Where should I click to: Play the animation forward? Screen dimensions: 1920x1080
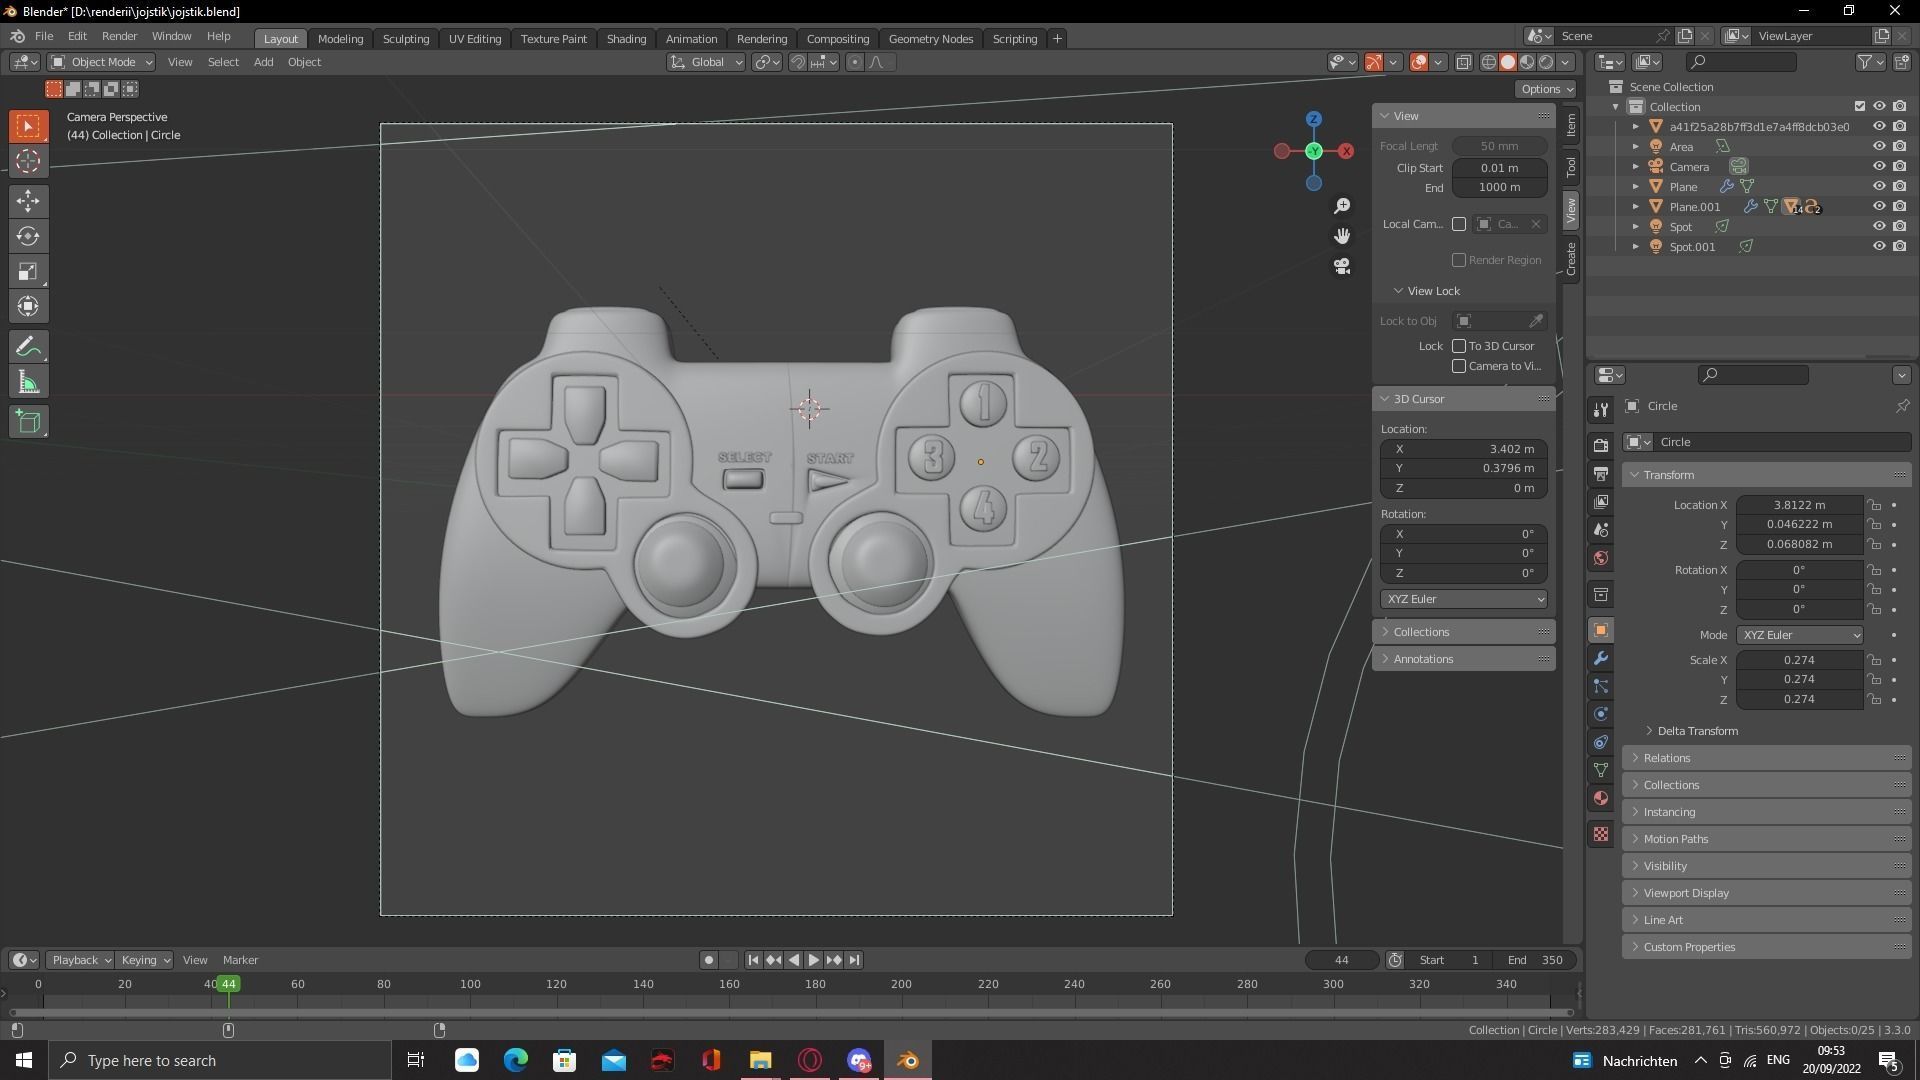pyautogui.click(x=813, y=960)
